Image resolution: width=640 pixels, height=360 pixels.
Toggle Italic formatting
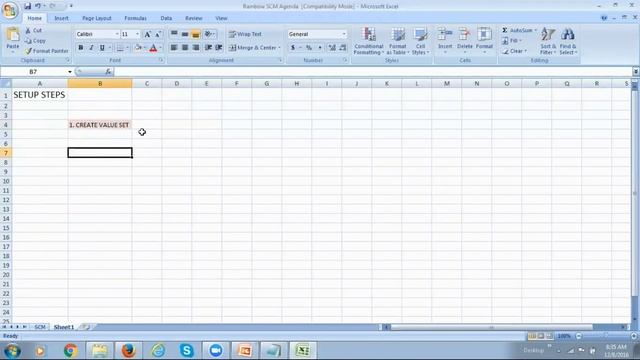[x=91, y=48]
